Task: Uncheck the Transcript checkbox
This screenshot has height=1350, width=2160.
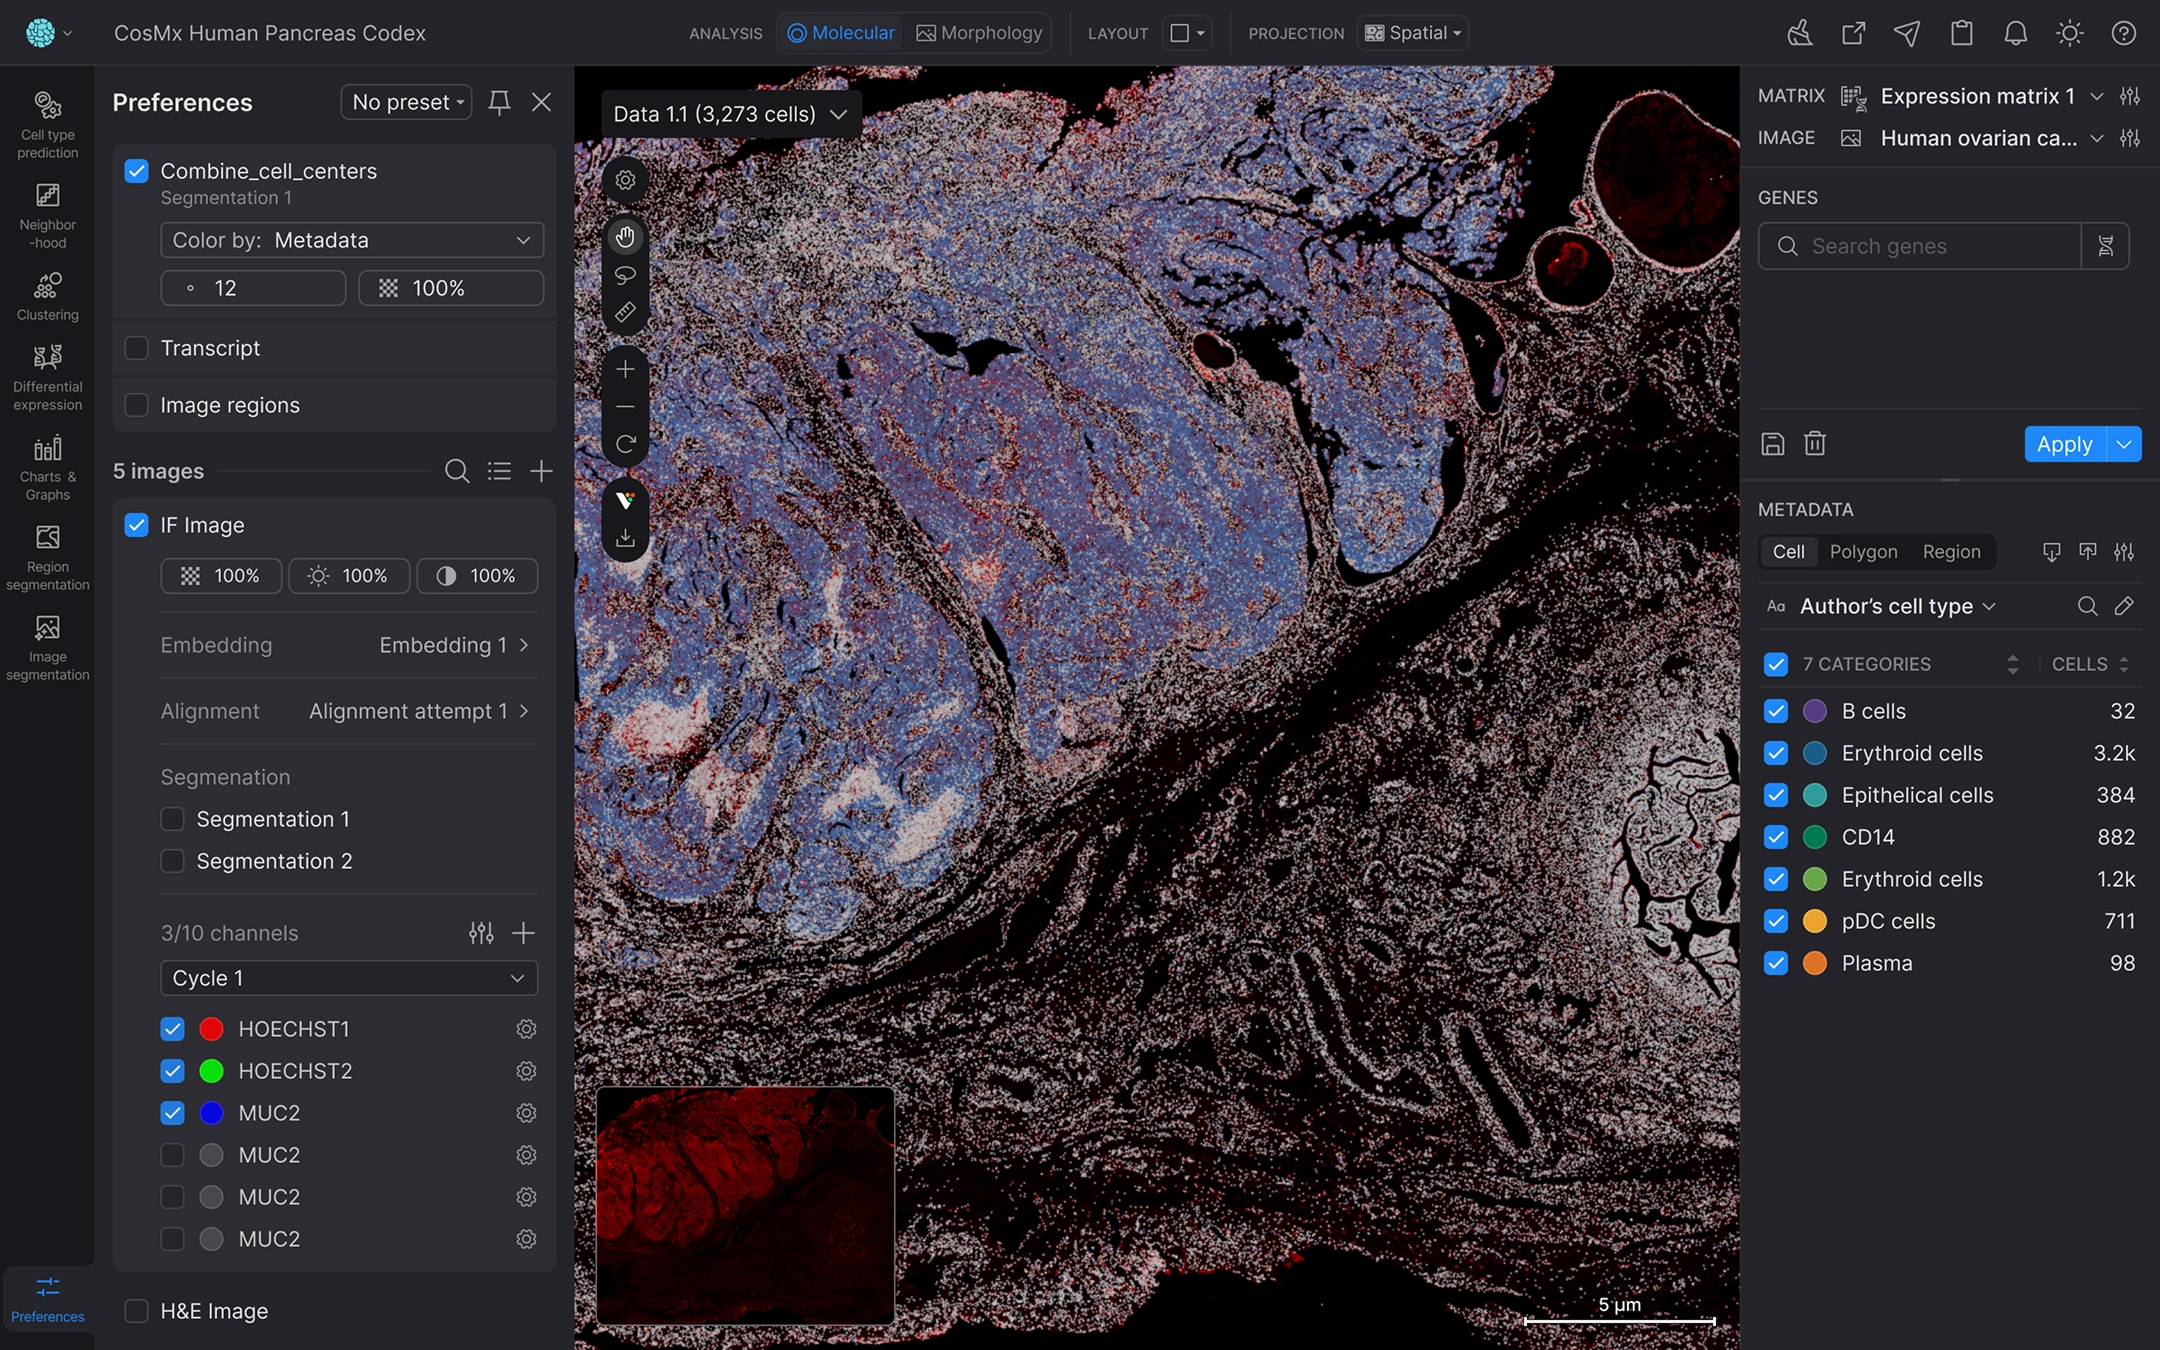Action: coord(136,347)
